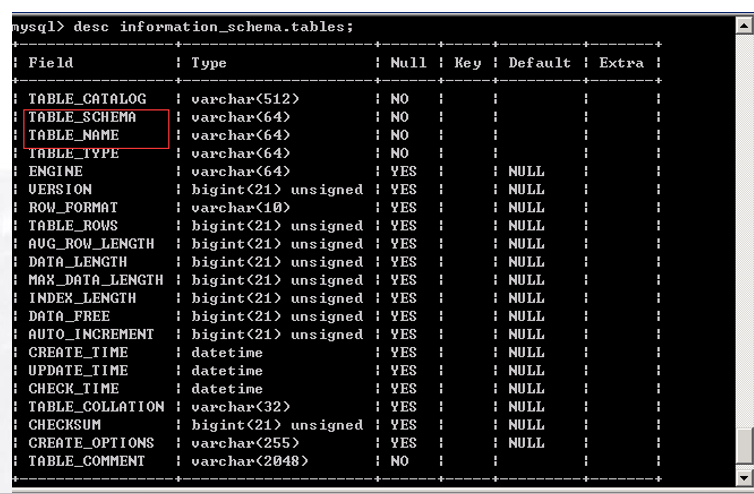Select the INDEX_LENGTH field name
The height and width of the screenshot is (494, 754).
(82, 298)
